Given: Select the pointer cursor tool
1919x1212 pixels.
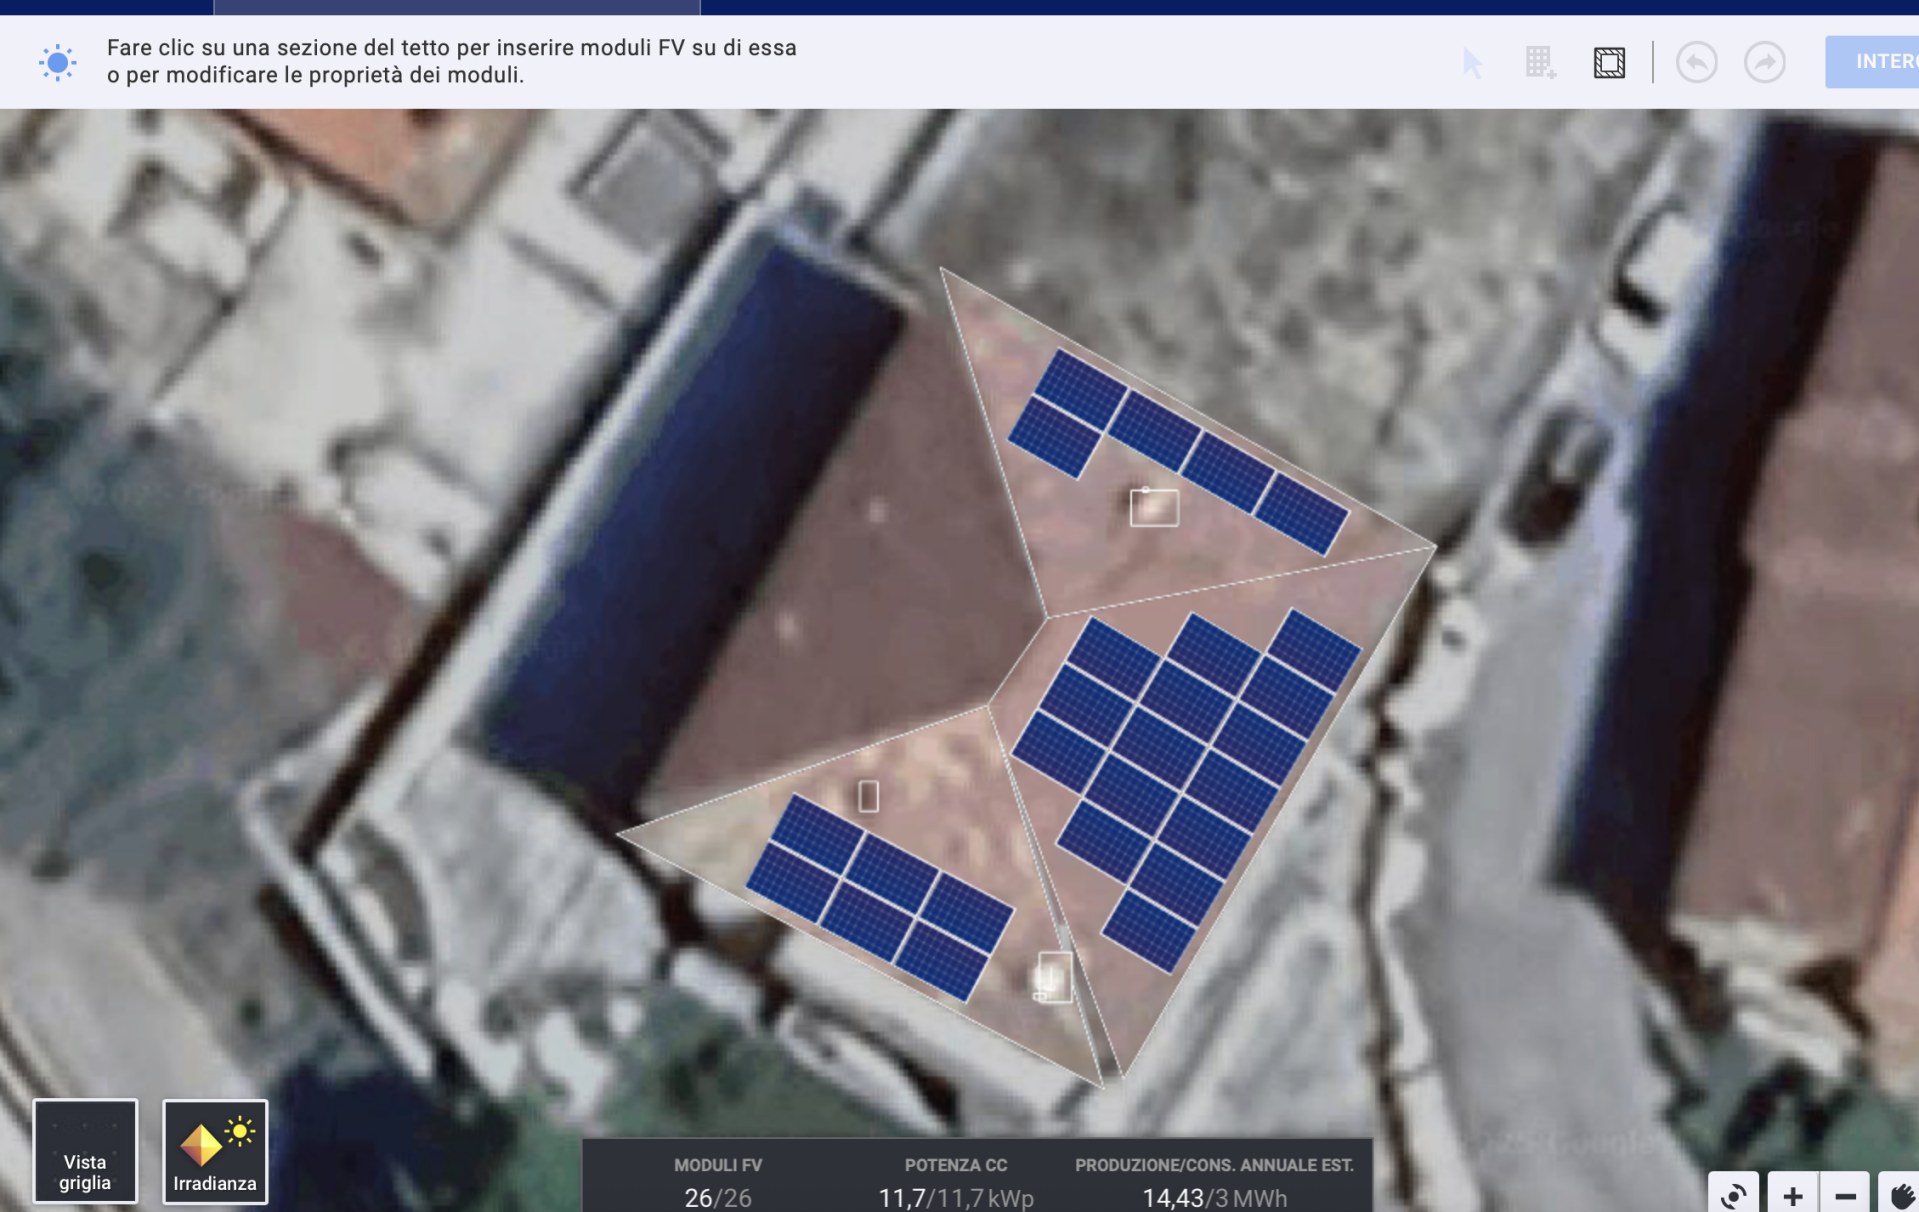Looking at the screenshot, I should (1472, 63).
